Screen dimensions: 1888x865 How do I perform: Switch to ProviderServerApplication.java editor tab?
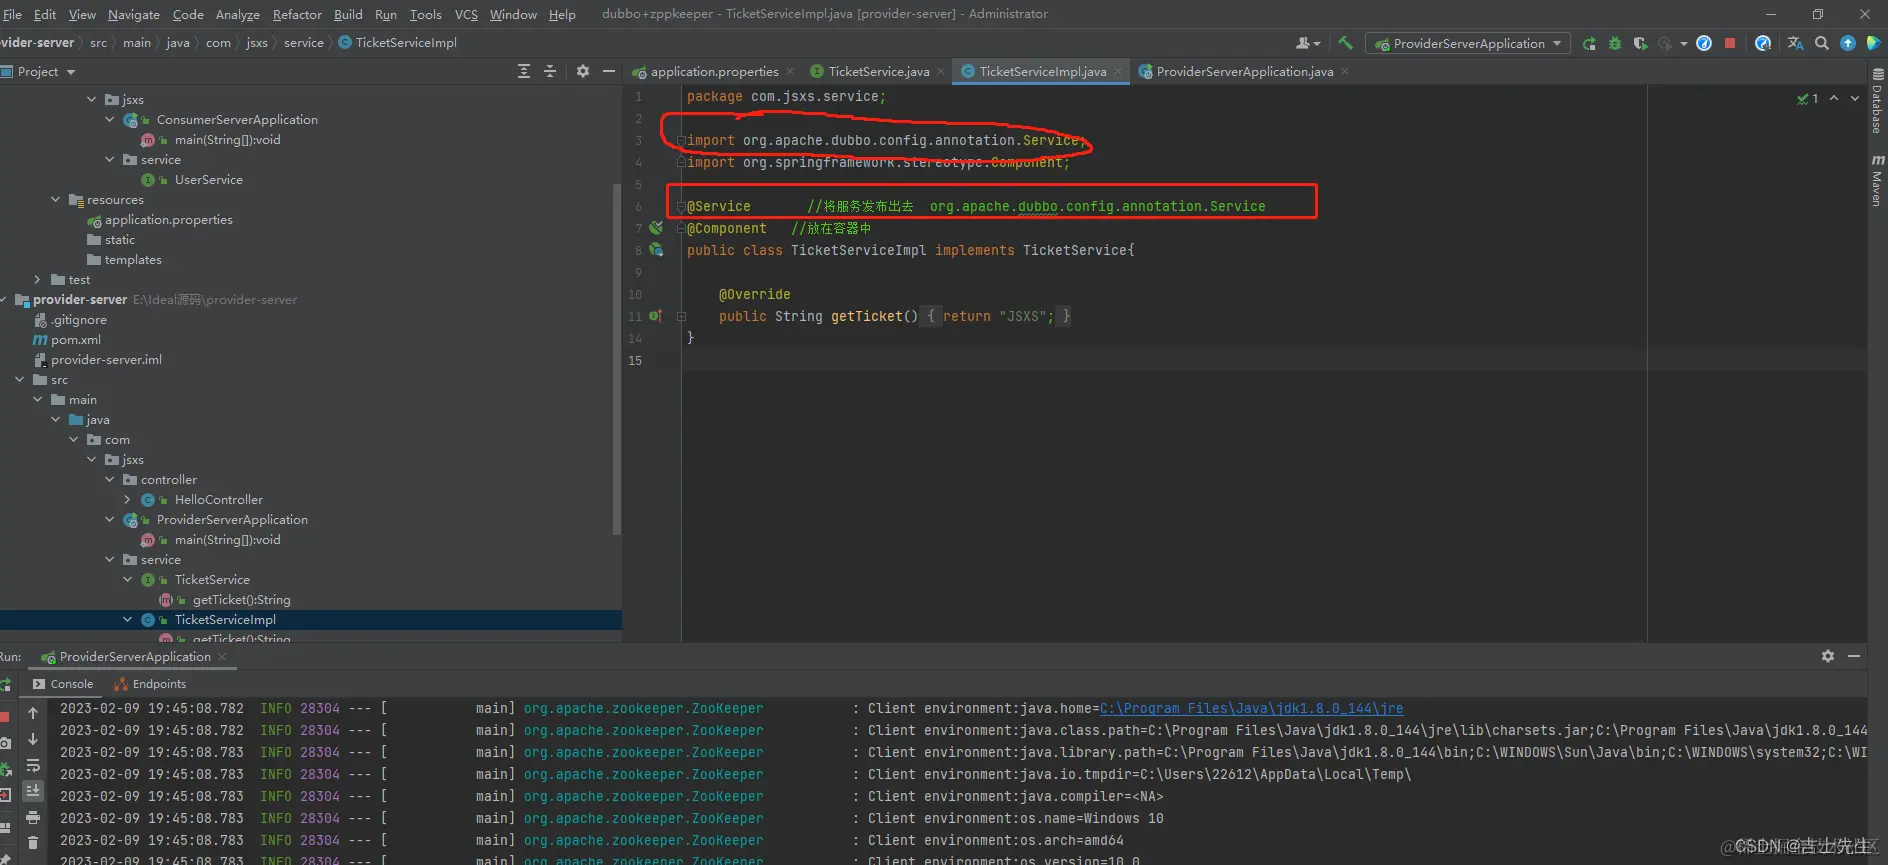(x=1244, y=71)
